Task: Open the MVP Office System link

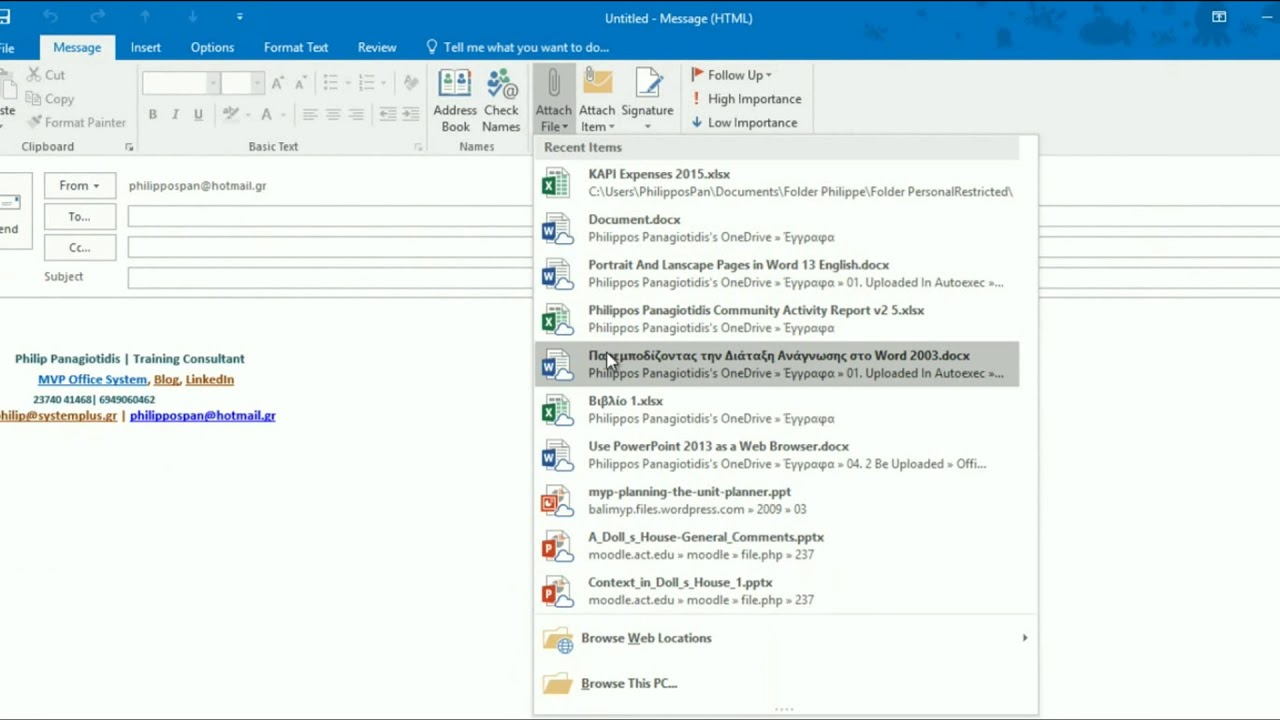Action: (x=92, y=380)
